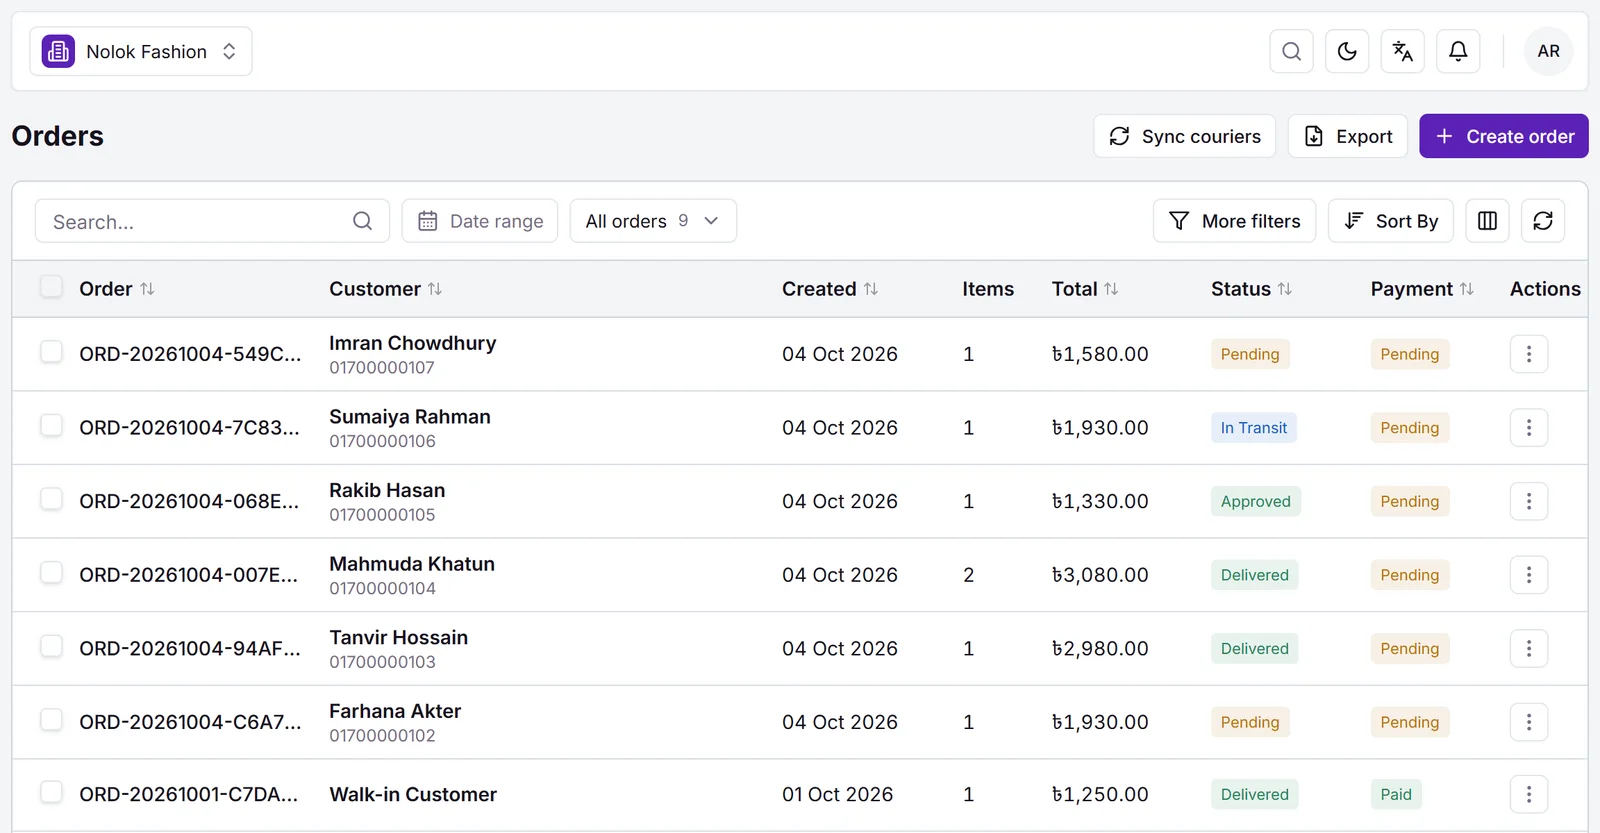Select all orders header checkbox
This screenshot has height=833, width=1600.
51,287
